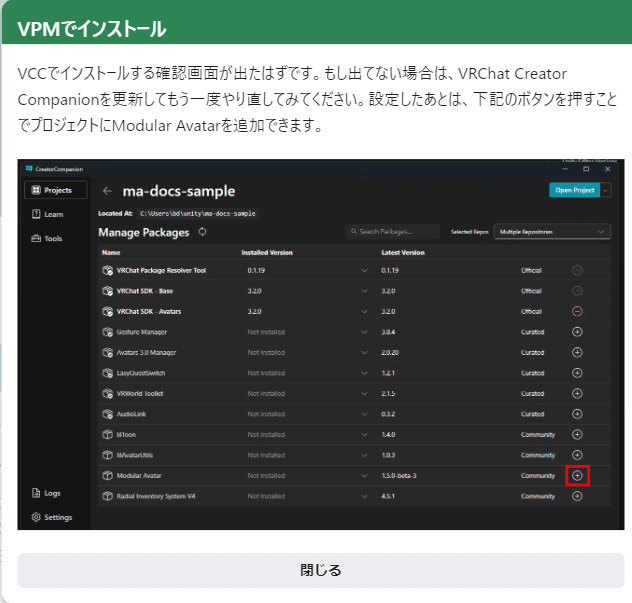632x603 pixels.
Task: Remove VRChat SDK - Base minus icon
Action: (577, 291)
